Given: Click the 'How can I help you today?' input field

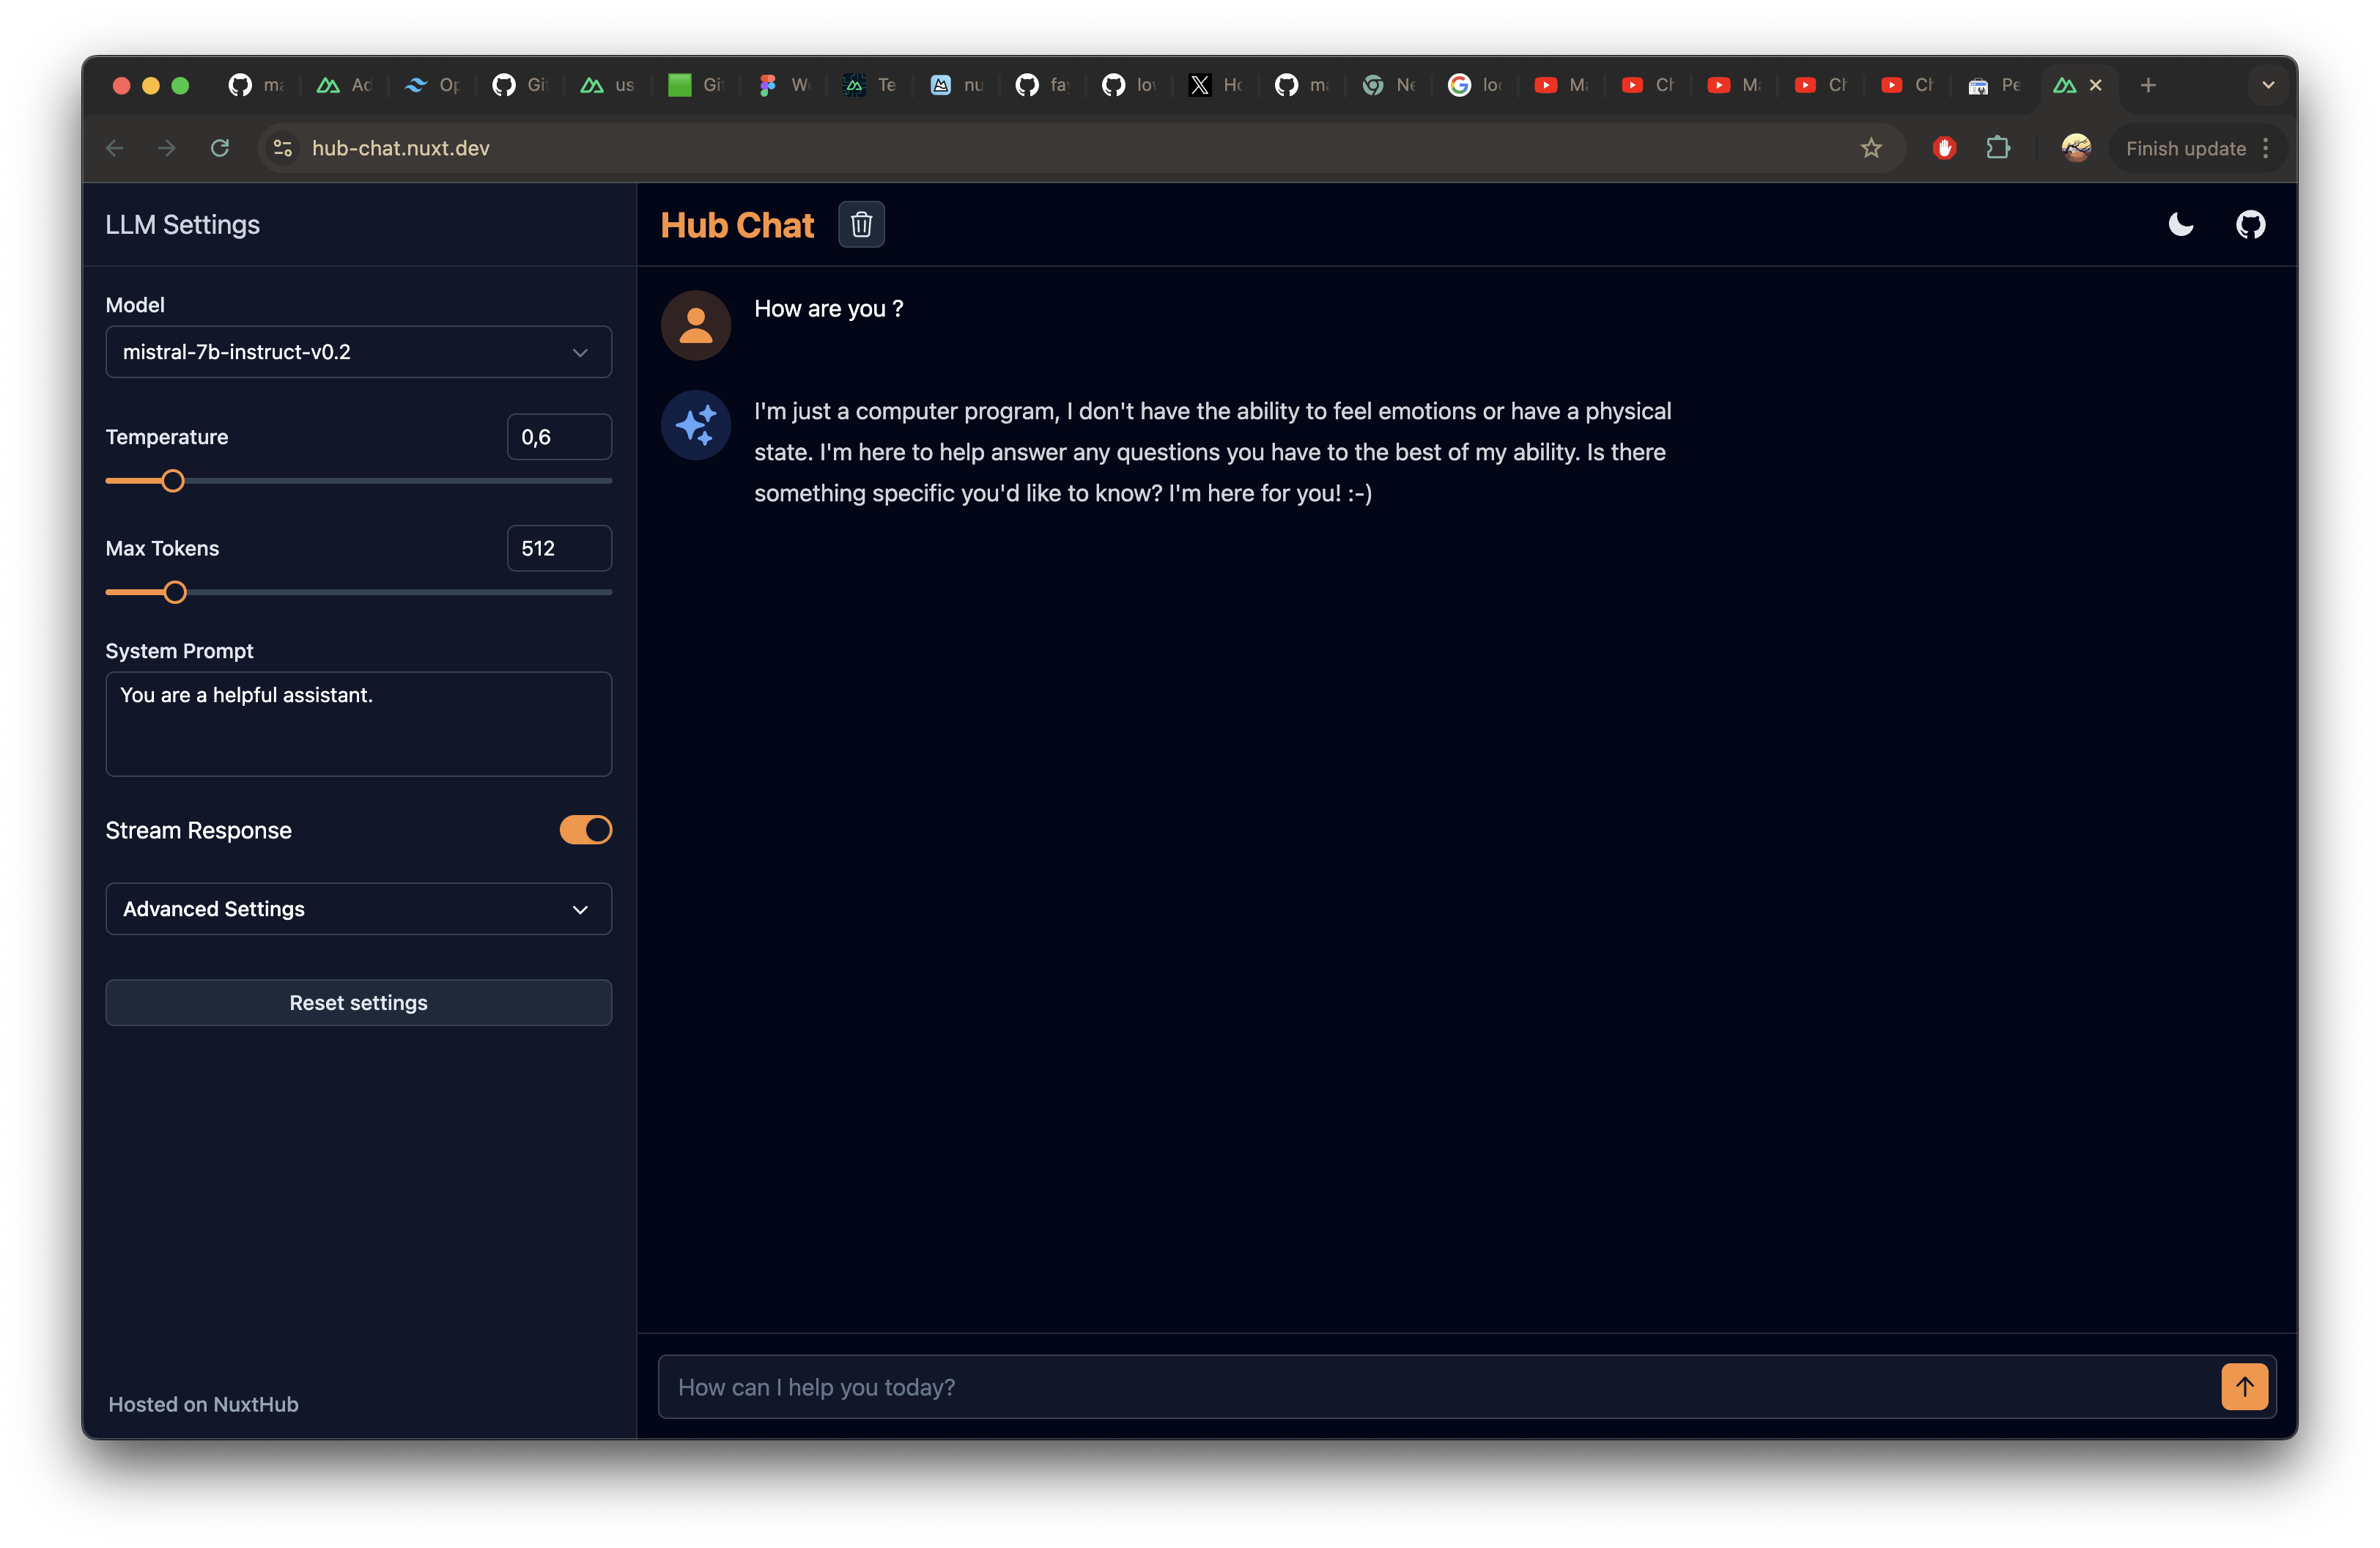Looking at the screenshot, I should point(1400,1386).
